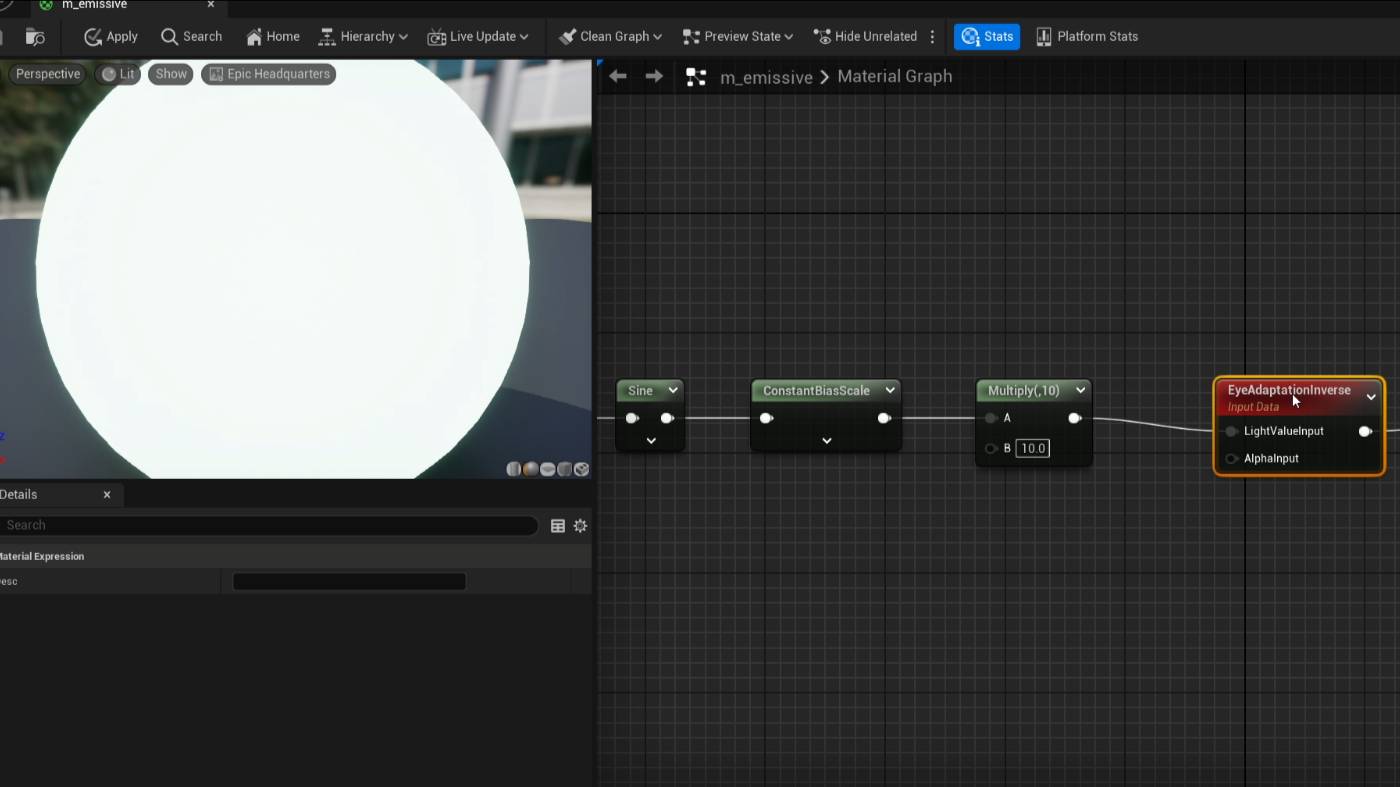Viewport: 1400px width, 787px height.
Task: Click the Show viewport button
Action: point(171,74)
